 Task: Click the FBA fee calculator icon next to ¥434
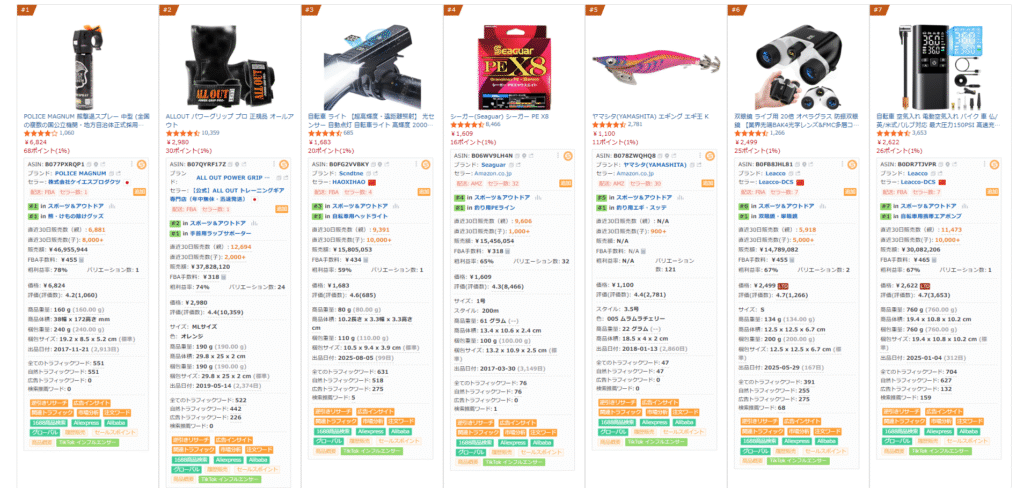click(x=367, y=259)
